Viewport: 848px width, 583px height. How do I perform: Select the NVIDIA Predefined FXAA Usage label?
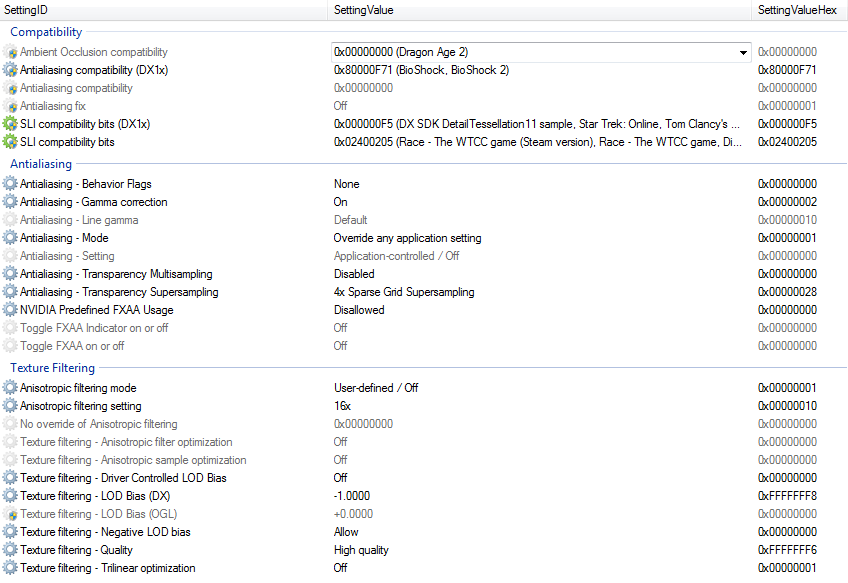coord(97,310)
